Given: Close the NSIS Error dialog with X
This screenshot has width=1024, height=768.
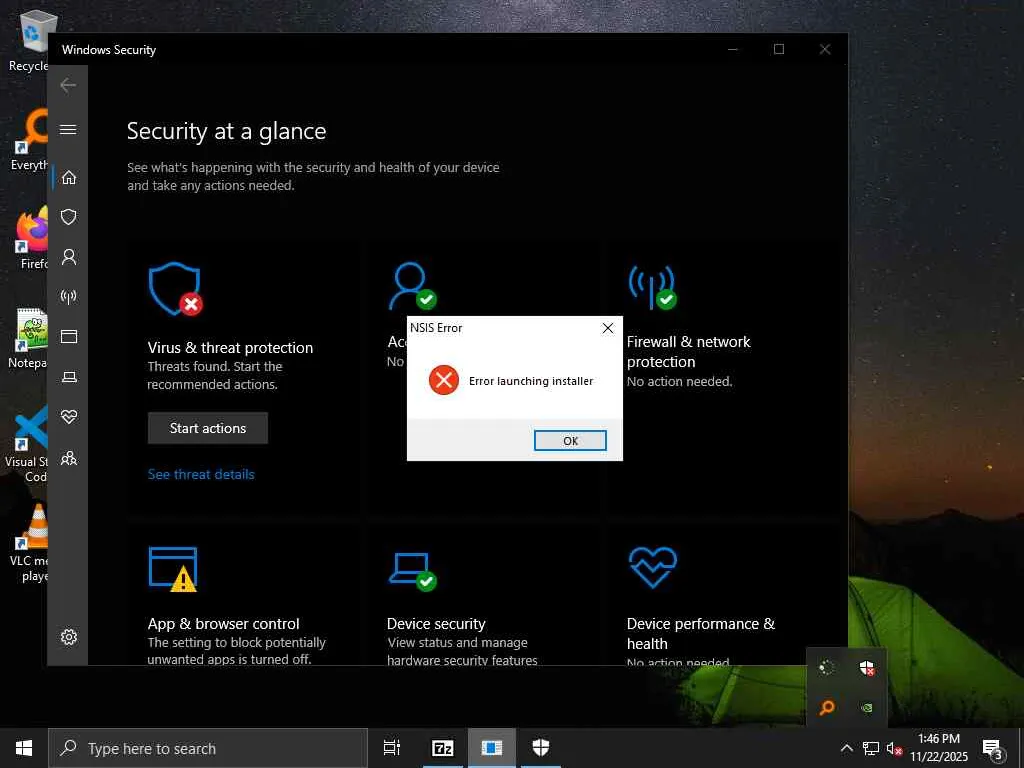Looking at the screenshot, I should 607,328.
